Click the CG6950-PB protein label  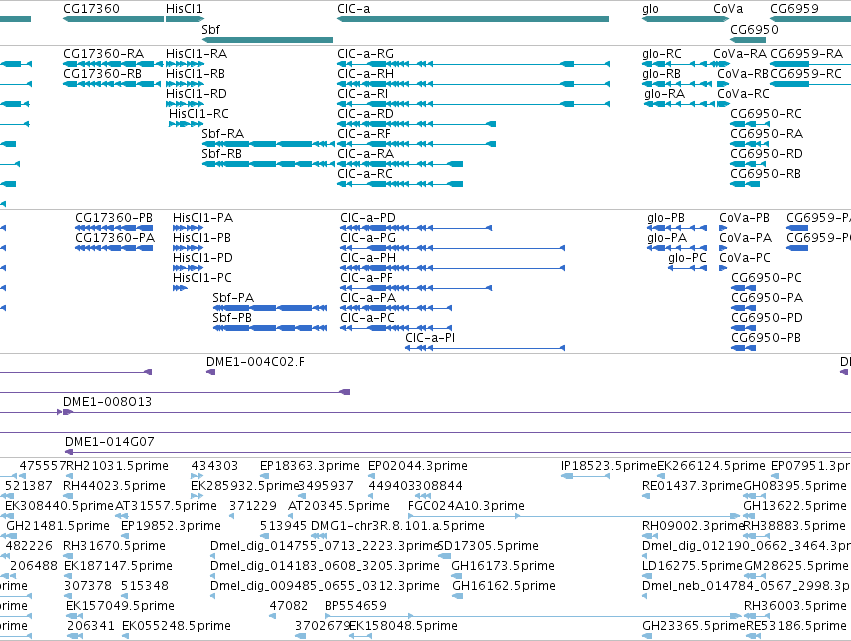tap(766, 338)
